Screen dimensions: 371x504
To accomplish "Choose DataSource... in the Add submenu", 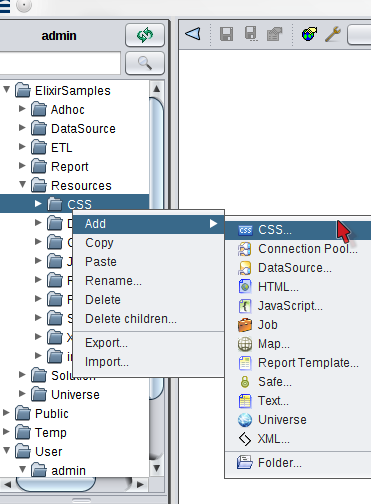I will [298, 268].
